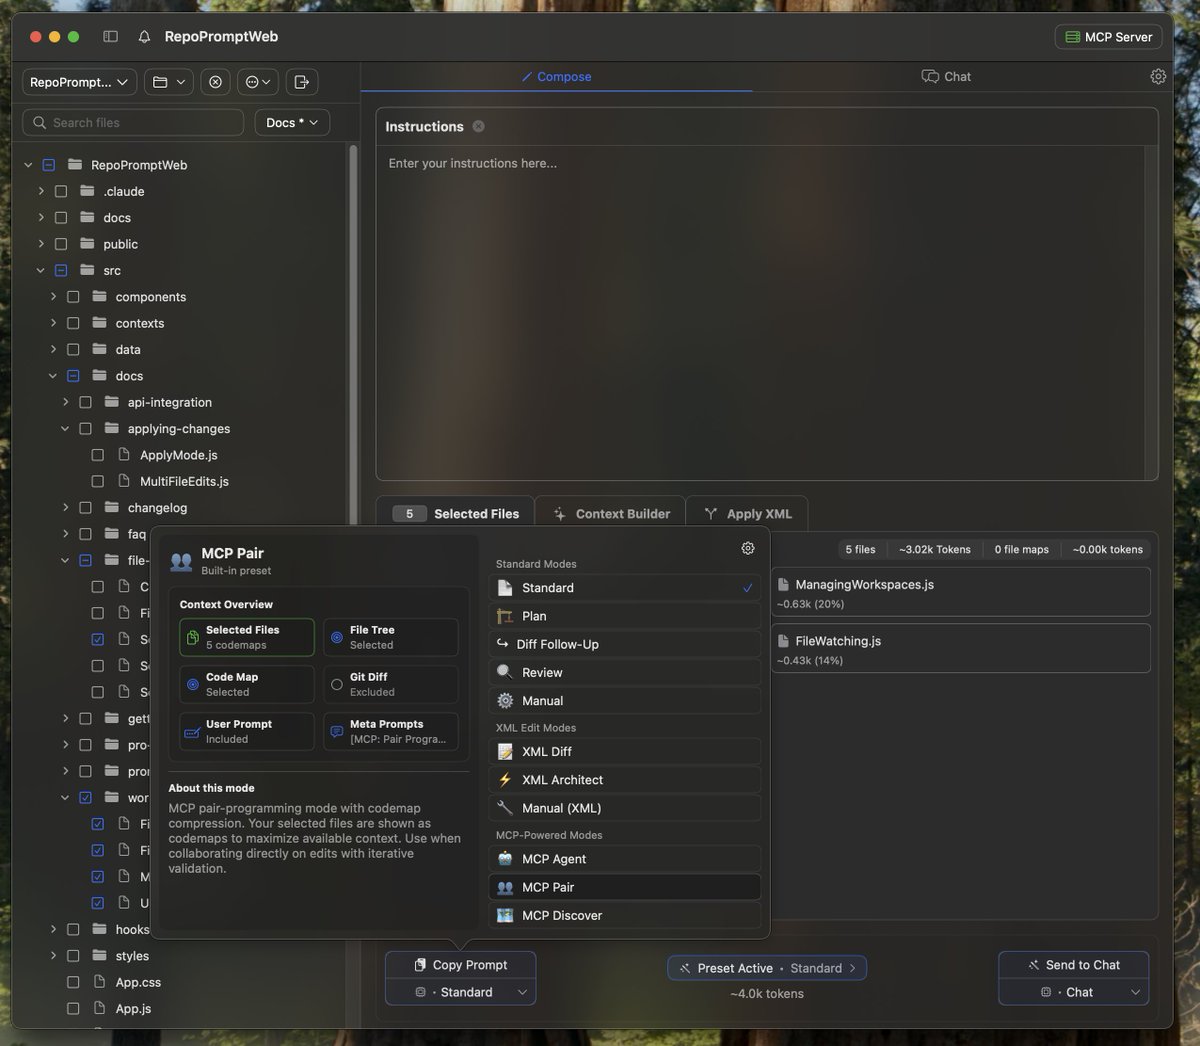Screen dimensions: 1200x1046
Task: Tick the changelog folder checkbox
Action: [x=85, y=507]
